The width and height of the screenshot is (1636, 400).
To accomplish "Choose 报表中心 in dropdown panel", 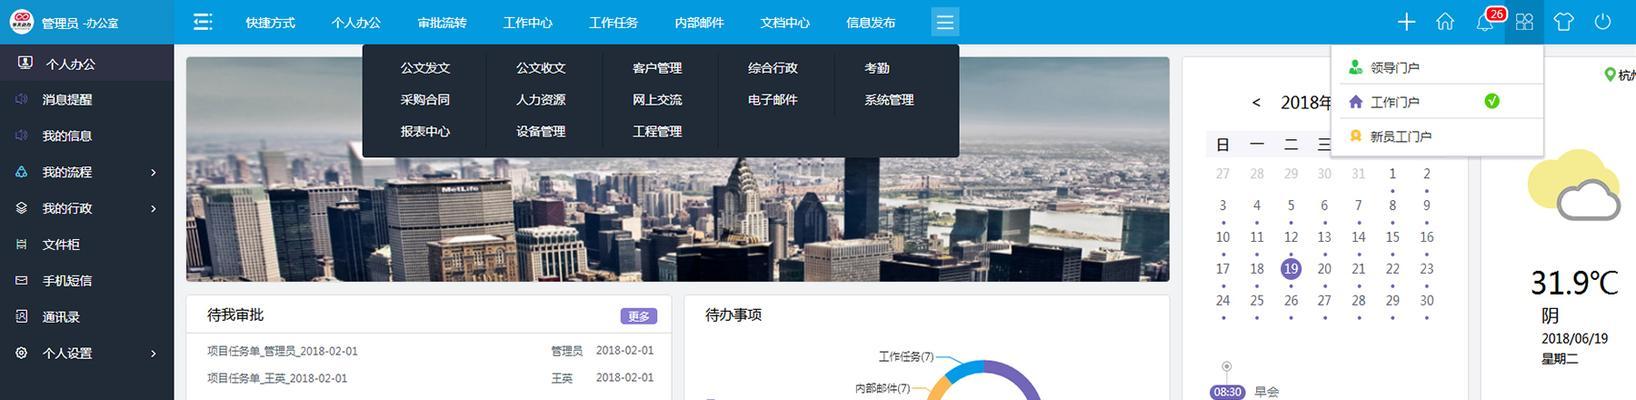I will click(x=425, y=131).
